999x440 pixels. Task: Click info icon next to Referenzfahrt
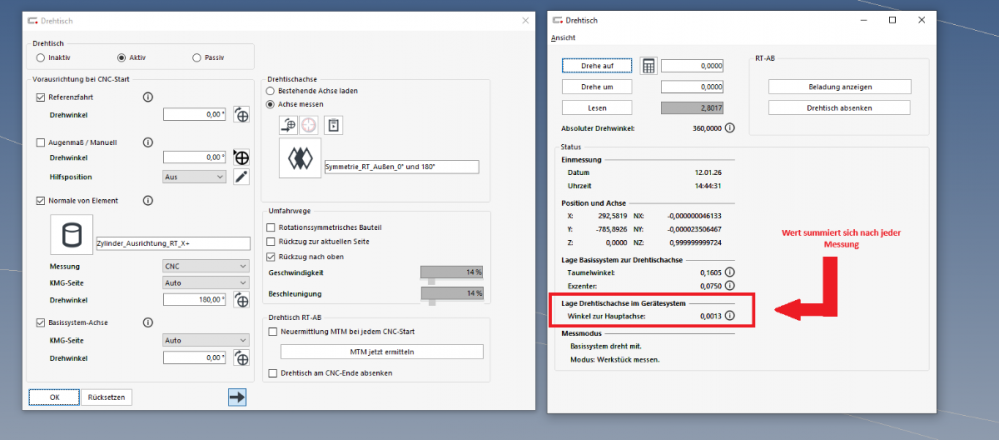(148, 97)
